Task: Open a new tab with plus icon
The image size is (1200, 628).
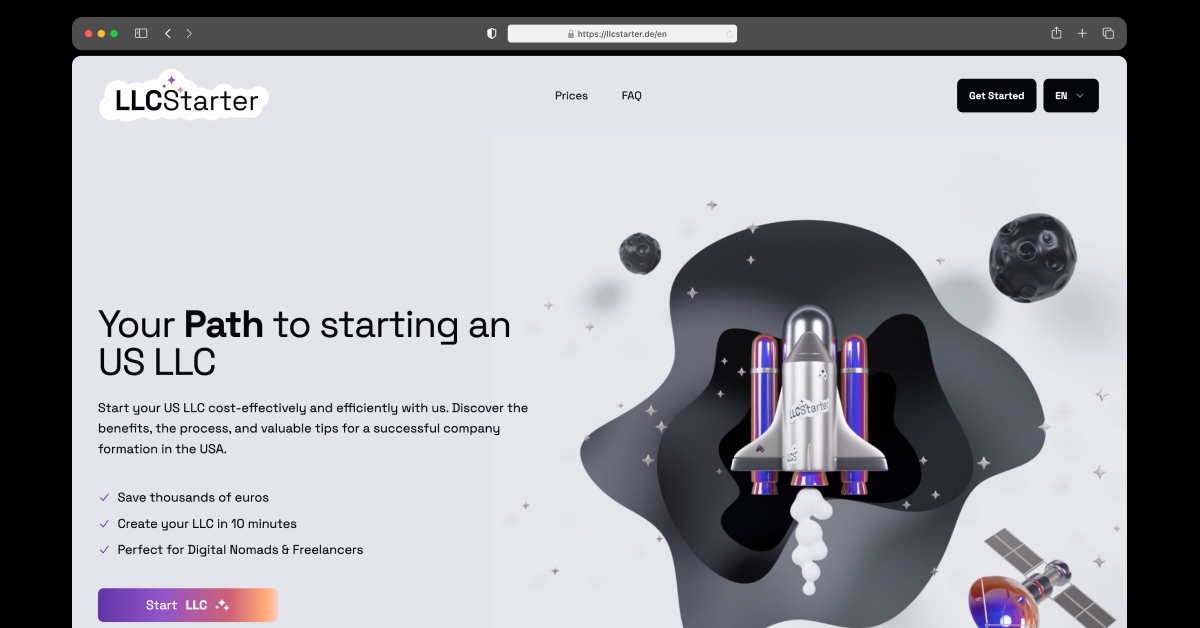Action: (1082, 33)
